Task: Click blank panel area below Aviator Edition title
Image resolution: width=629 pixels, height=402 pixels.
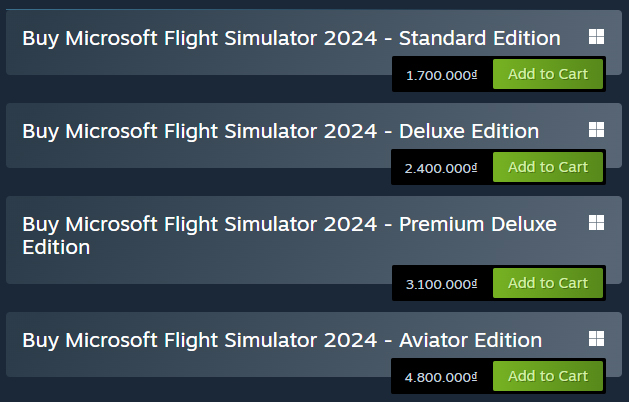Action: click(x=199, y=365)
